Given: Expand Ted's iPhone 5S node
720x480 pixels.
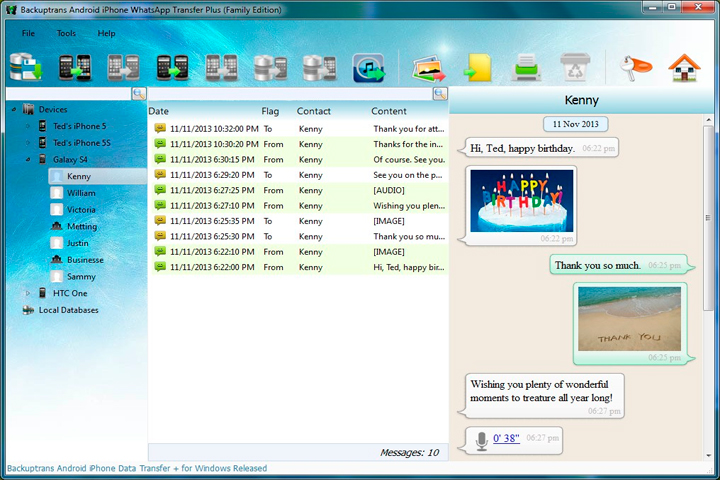Looking at the screenshot, I should (28, 143).
